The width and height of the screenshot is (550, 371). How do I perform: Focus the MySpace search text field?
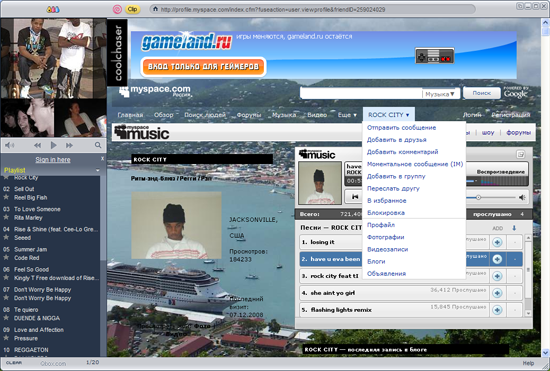point(361,93)
